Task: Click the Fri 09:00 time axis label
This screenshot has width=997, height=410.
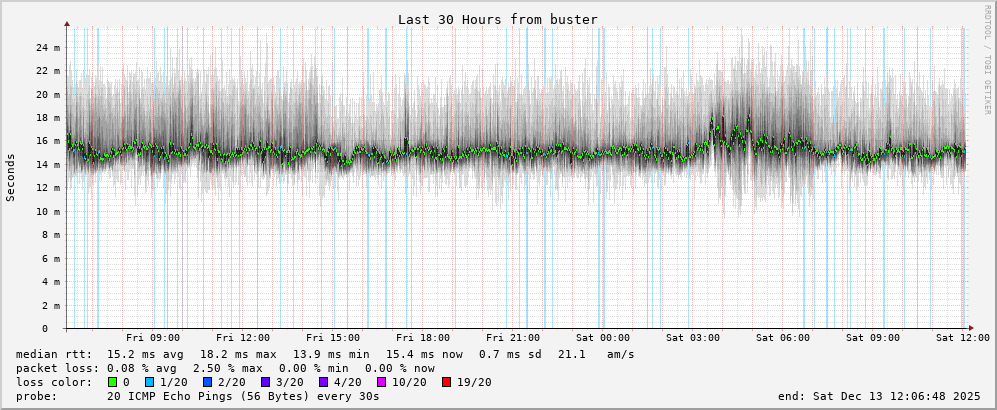Action: 153,338
